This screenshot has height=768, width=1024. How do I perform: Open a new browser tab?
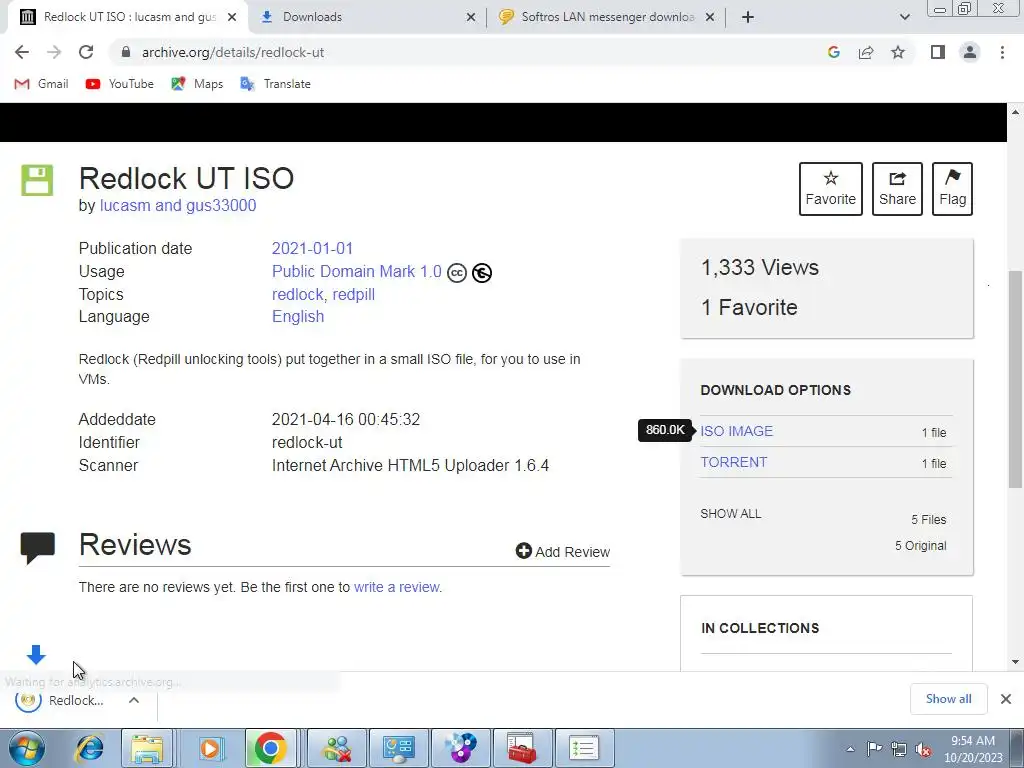point(748,17)
